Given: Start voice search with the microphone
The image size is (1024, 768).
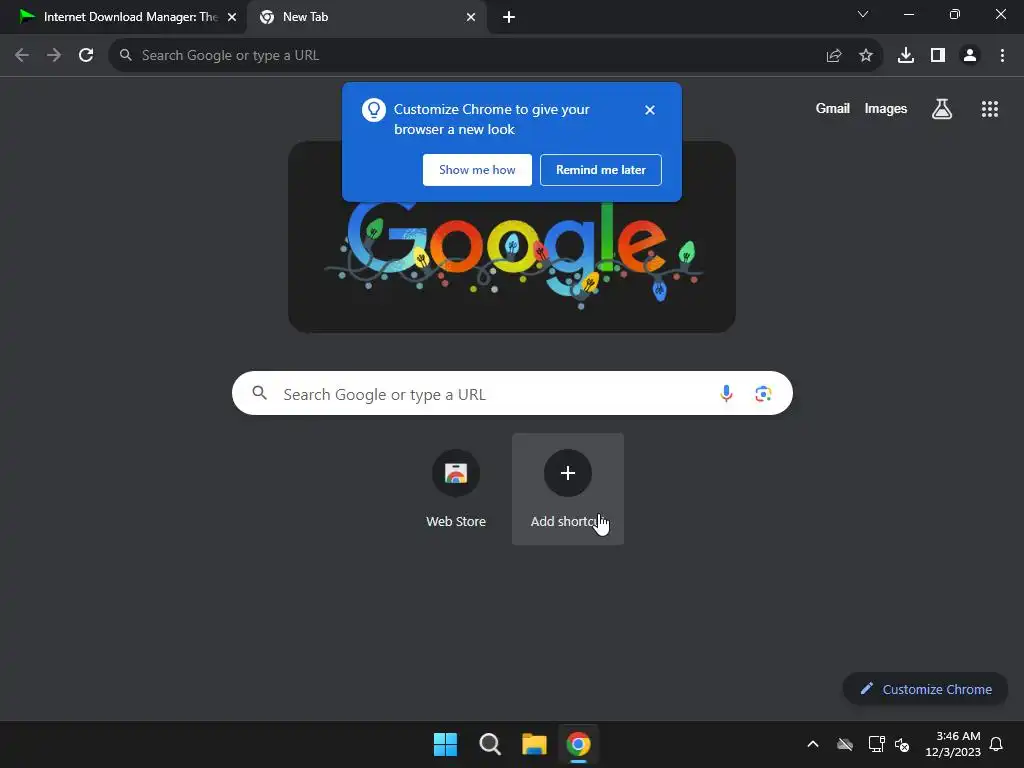Looking at the screenshot, I should point(726,393).
